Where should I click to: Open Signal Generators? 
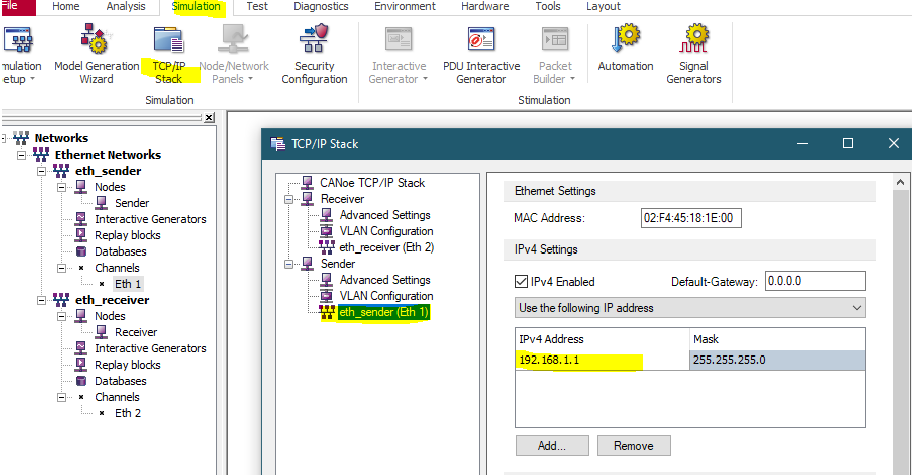coord(693,54)
